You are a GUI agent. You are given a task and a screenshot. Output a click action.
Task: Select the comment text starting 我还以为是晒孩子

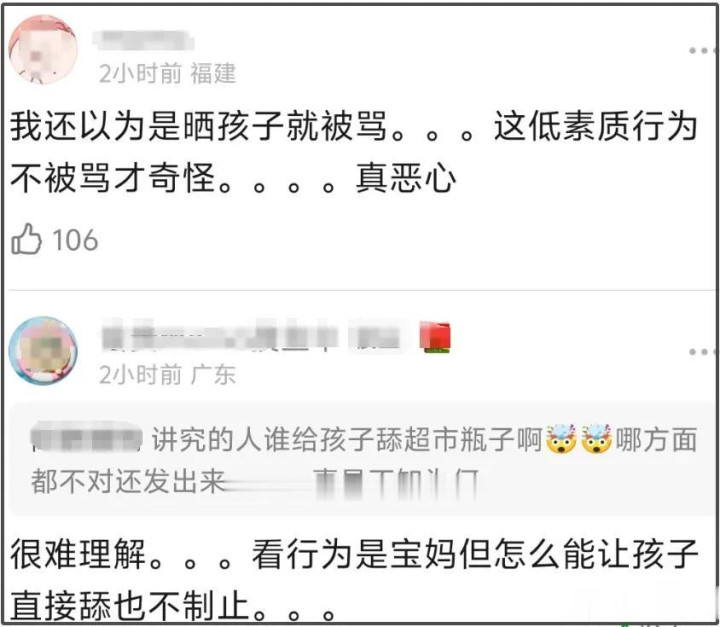pos(354,152)
